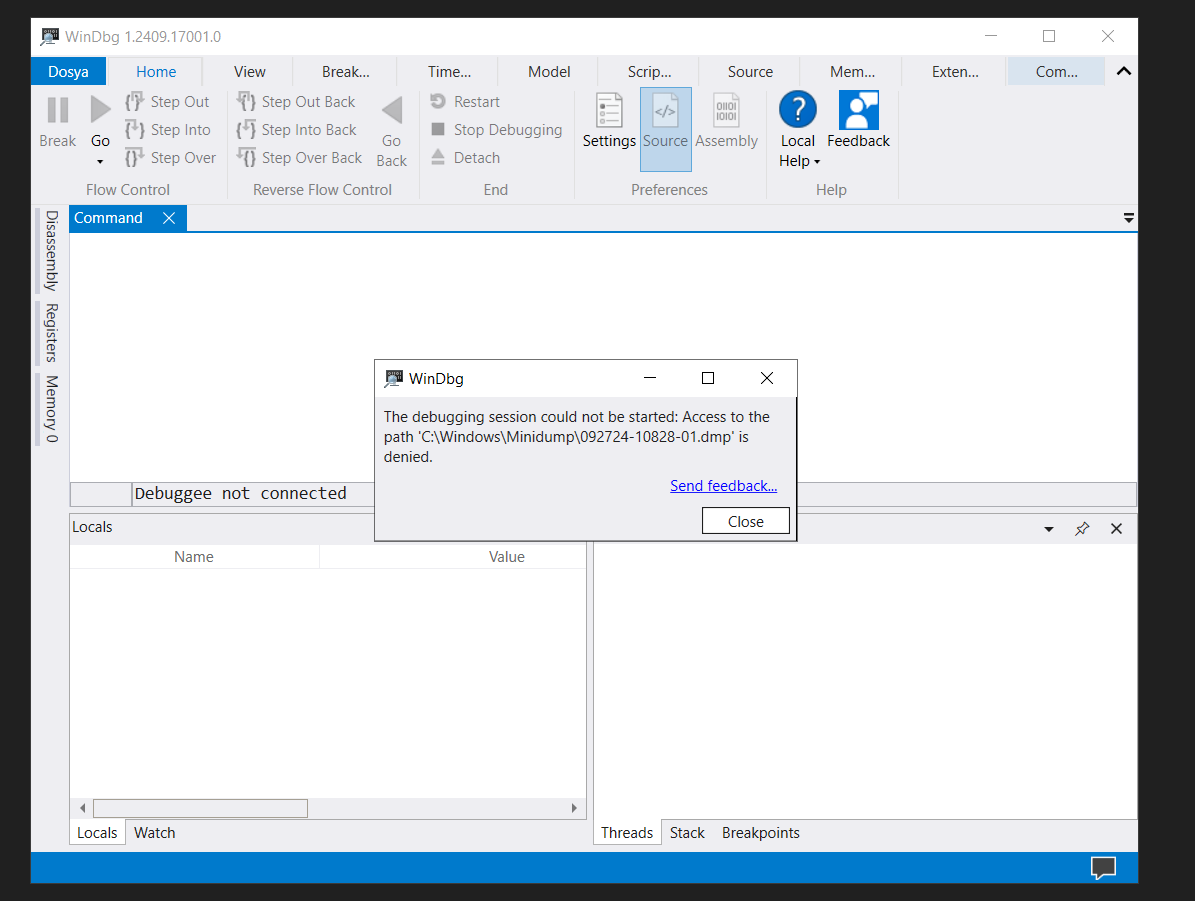This screenshot has width=1195, height=901.
Task: Click the Go play icon
Action: pos(100,110)
